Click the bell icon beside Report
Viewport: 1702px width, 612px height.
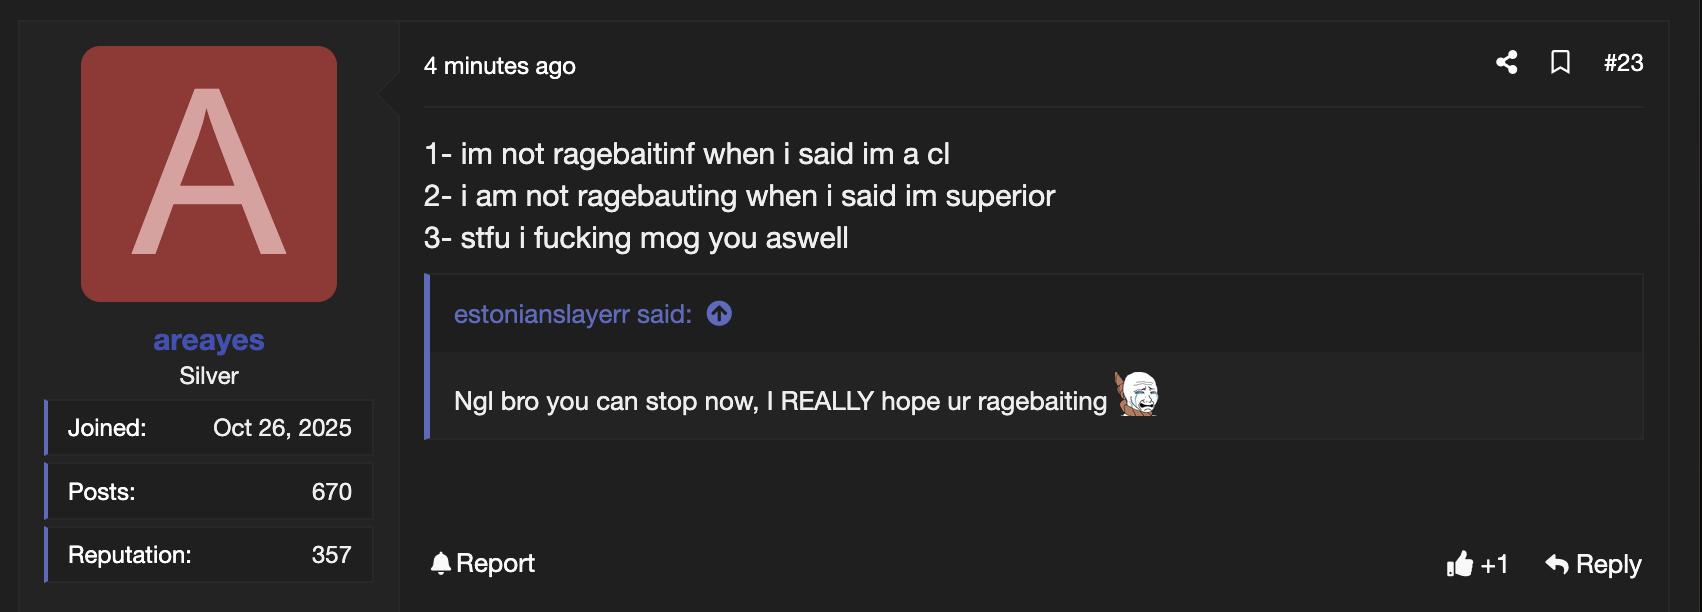[440, 564]
